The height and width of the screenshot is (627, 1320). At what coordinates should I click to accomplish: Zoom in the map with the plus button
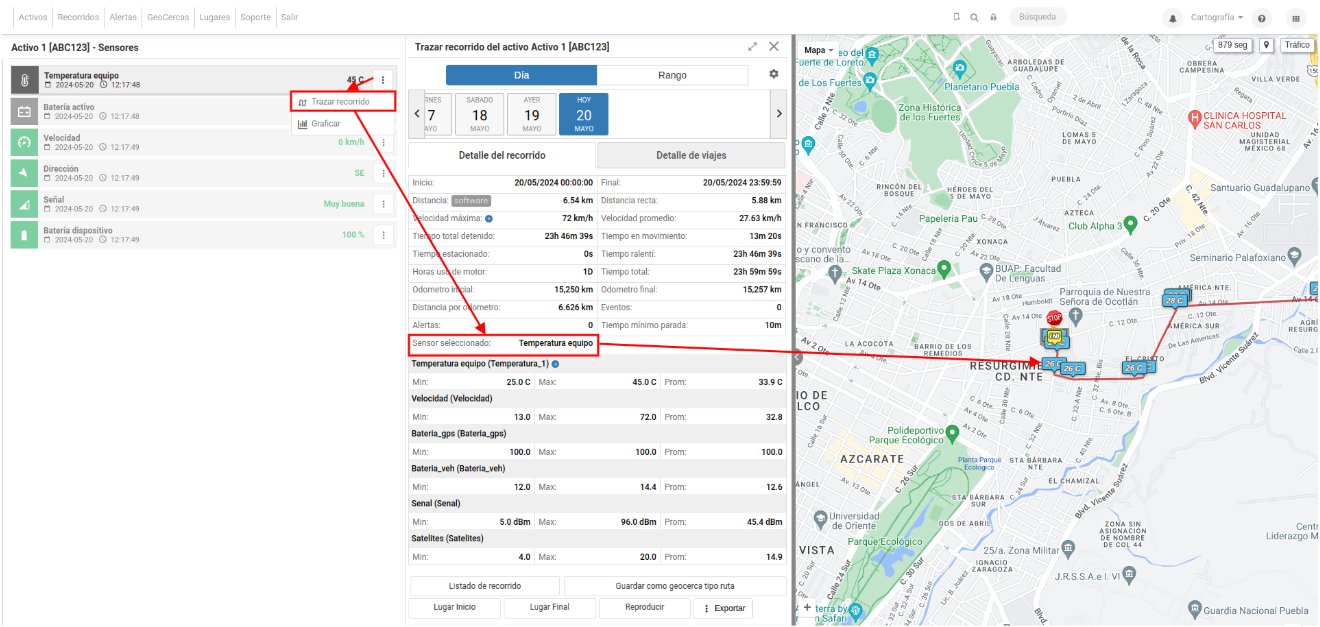pos(807,607)
